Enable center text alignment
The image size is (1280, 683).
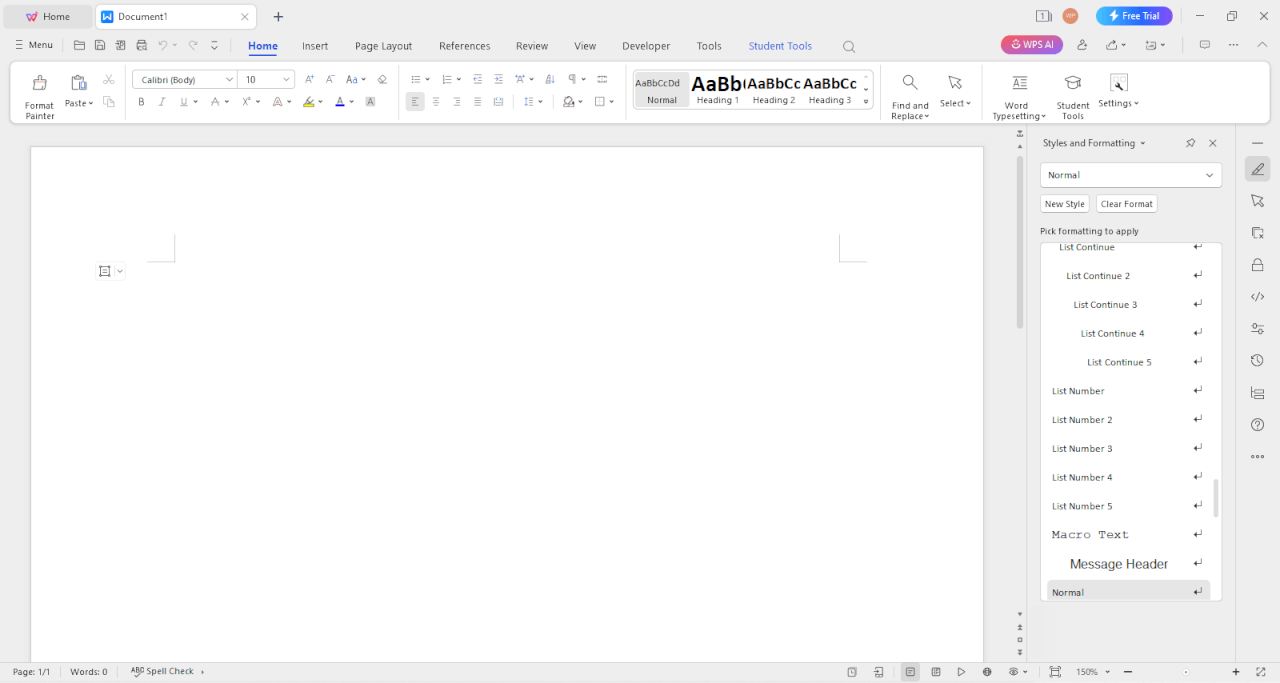436,101
